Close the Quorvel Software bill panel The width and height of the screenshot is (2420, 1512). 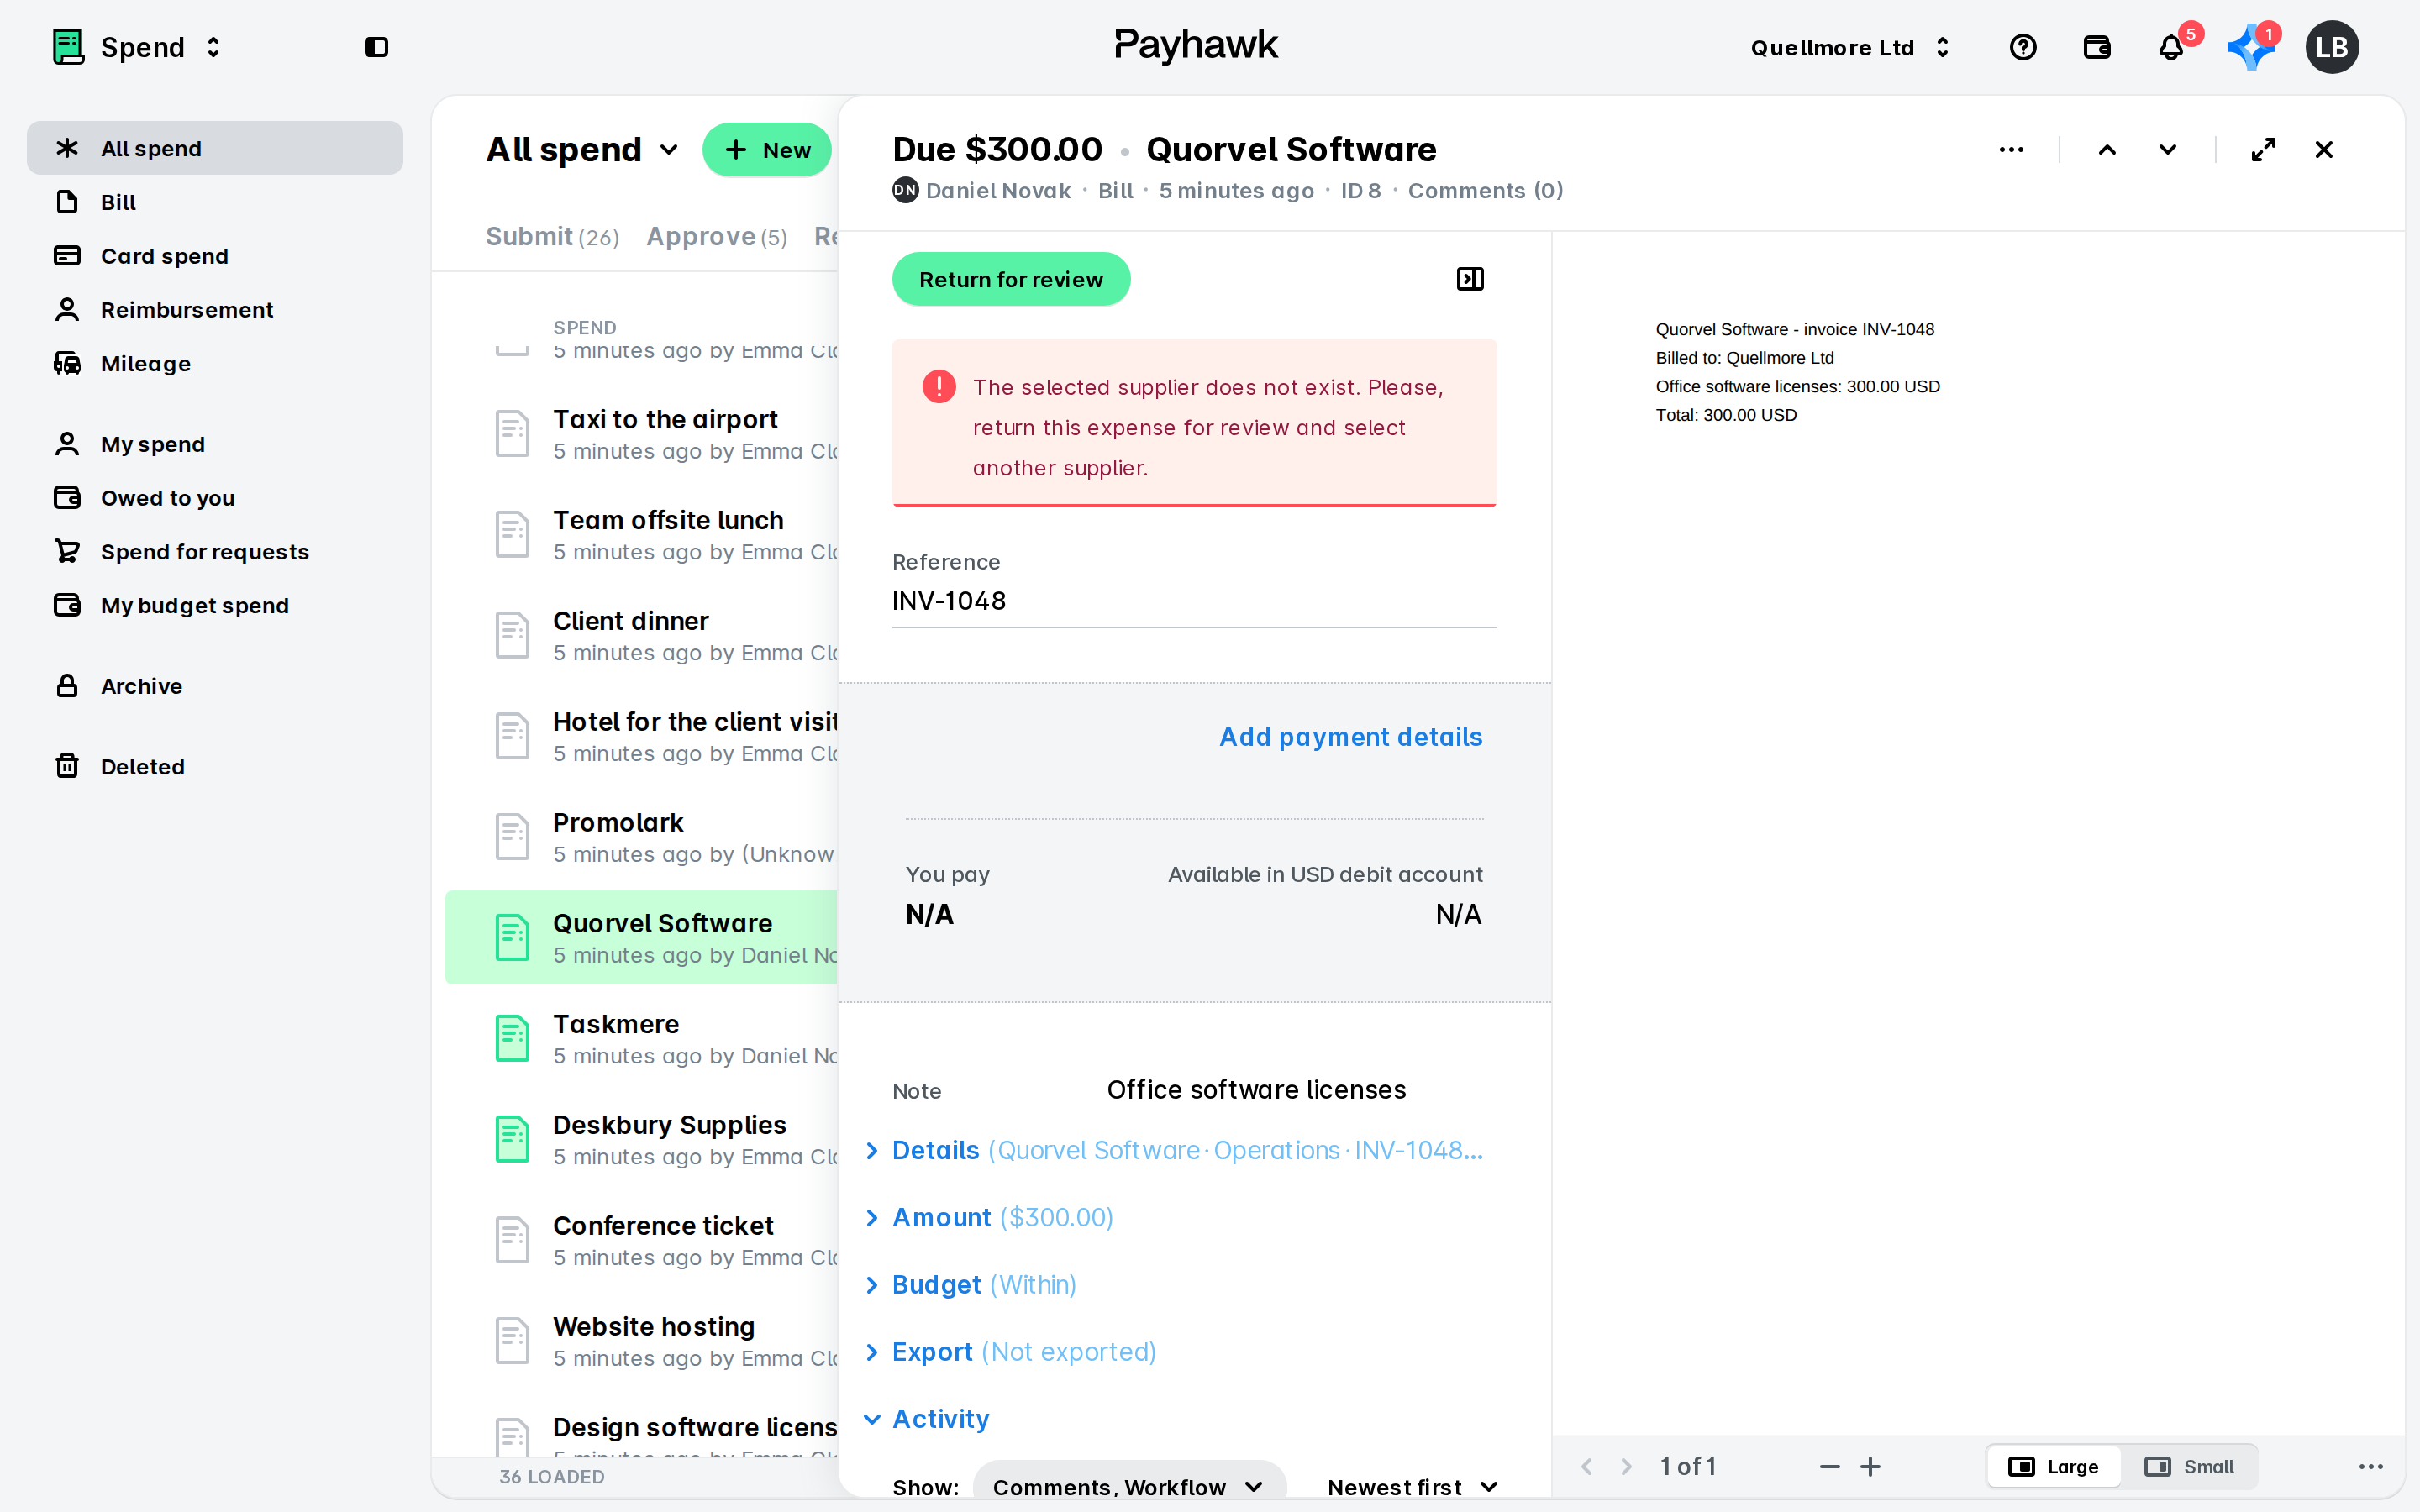(2324, 150)
